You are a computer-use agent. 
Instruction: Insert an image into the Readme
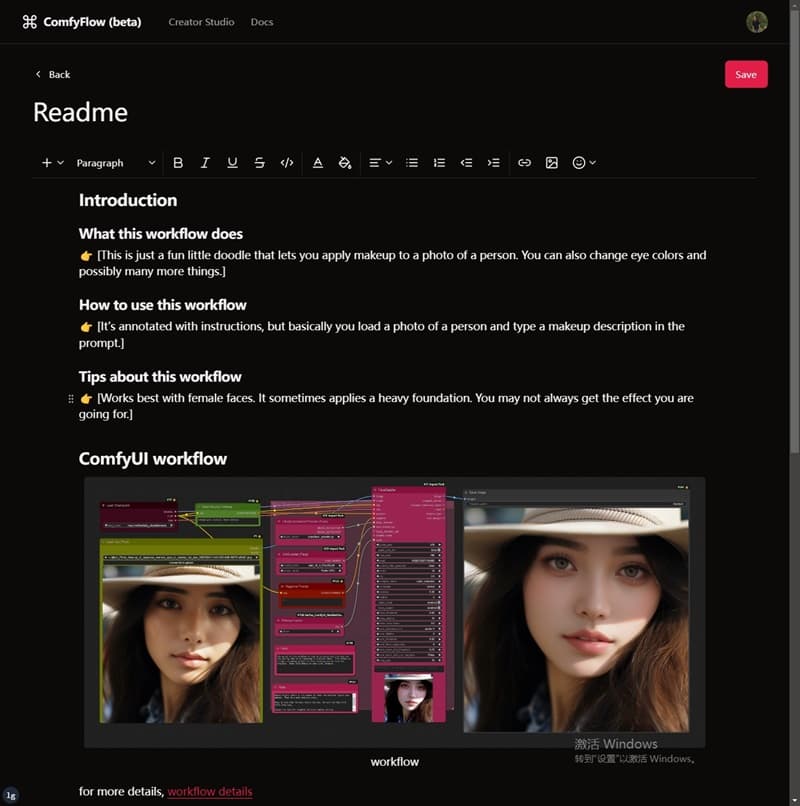pos(552,163)
